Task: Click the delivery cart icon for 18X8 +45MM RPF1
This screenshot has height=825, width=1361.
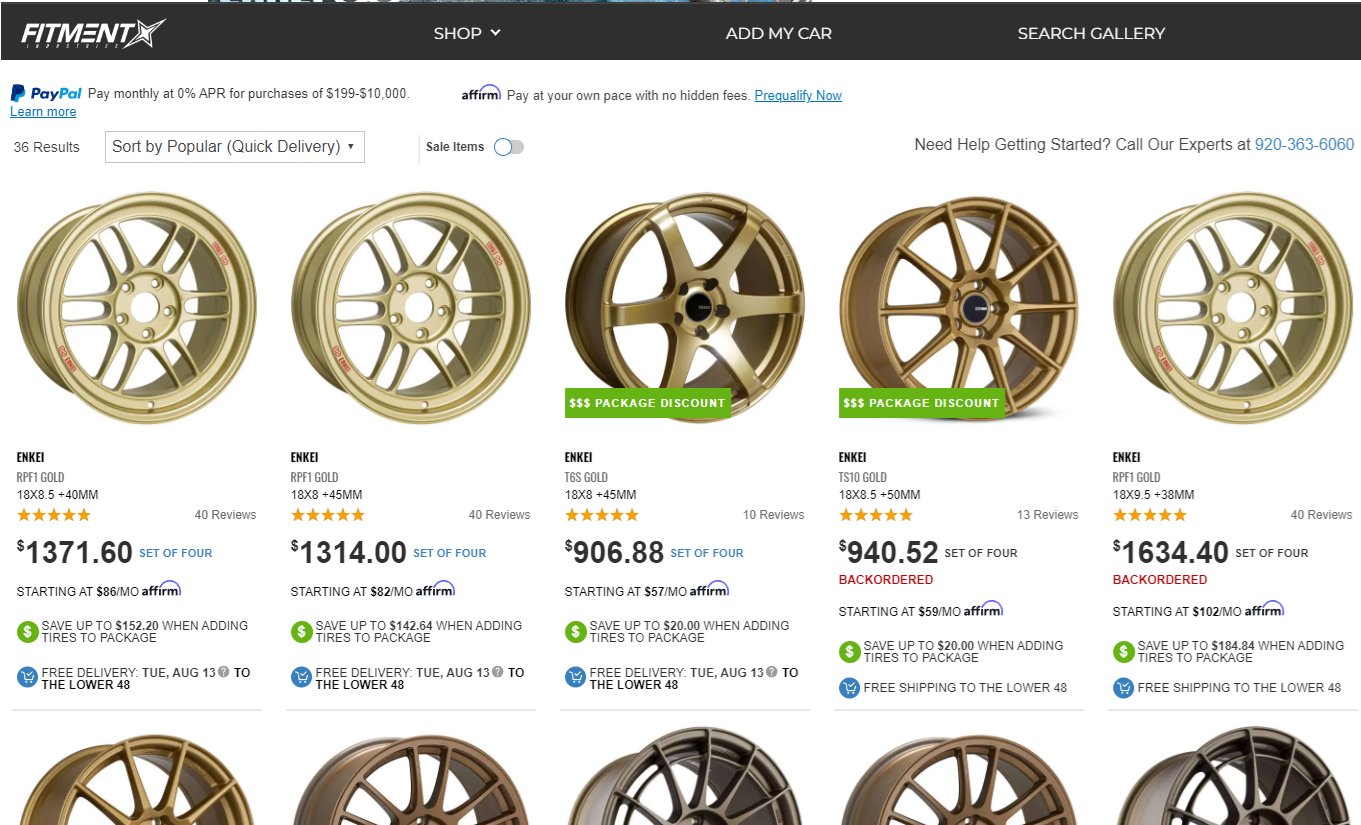Action: (302, 678)
